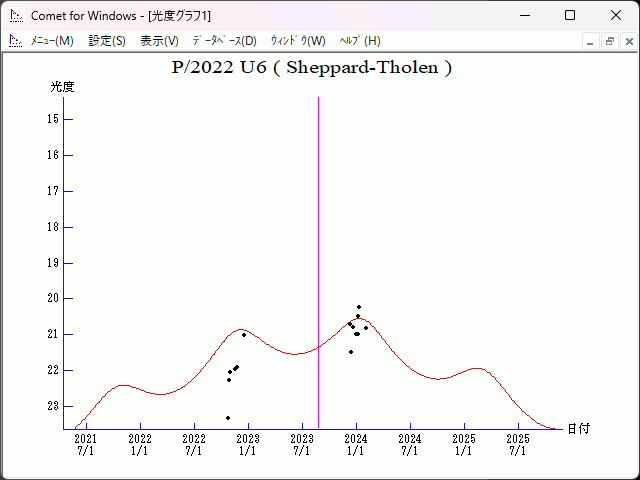Close the inner 光度グラフ1 child window

627,41
